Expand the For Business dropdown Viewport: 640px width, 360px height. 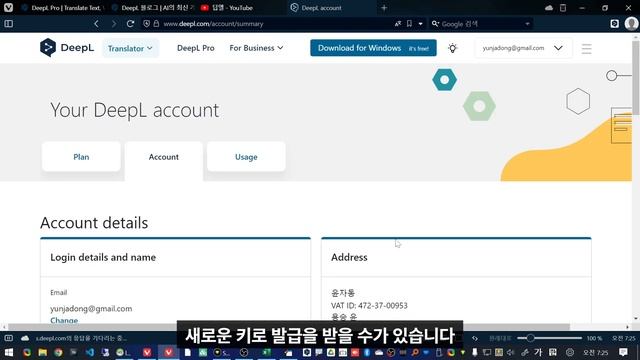pos(256,48)
